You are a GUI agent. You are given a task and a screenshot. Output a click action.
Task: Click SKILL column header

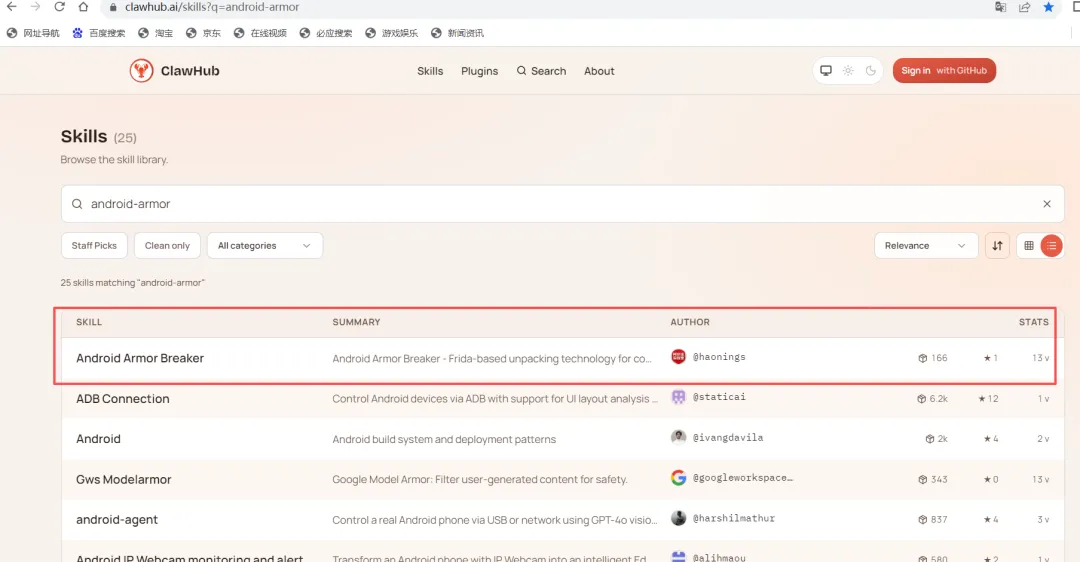[89, 322]
